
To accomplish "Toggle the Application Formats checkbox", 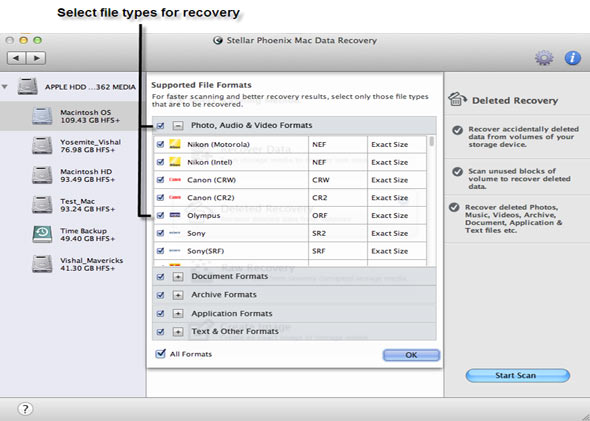I will 160,313.
